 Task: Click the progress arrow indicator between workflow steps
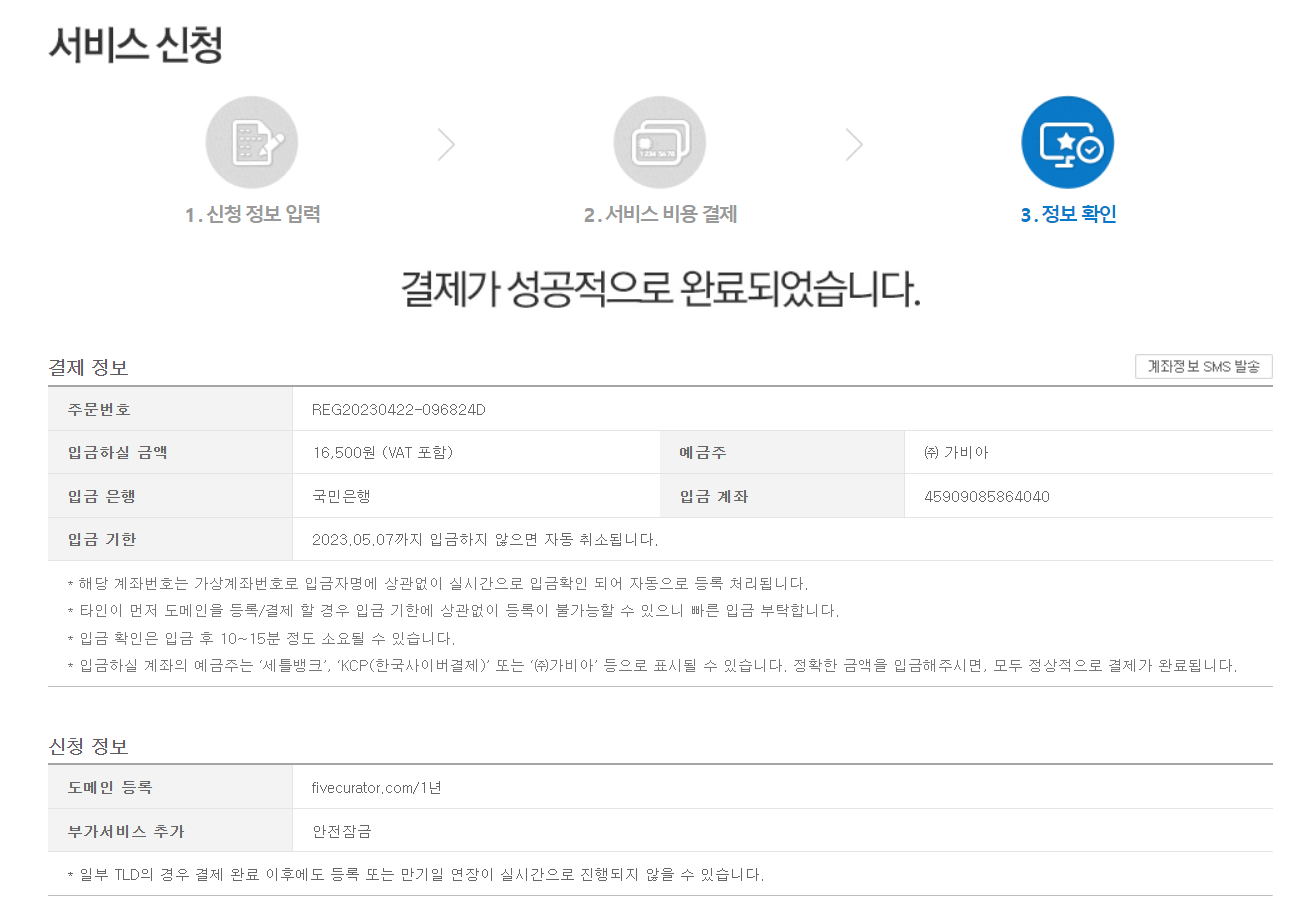(446, 144)
